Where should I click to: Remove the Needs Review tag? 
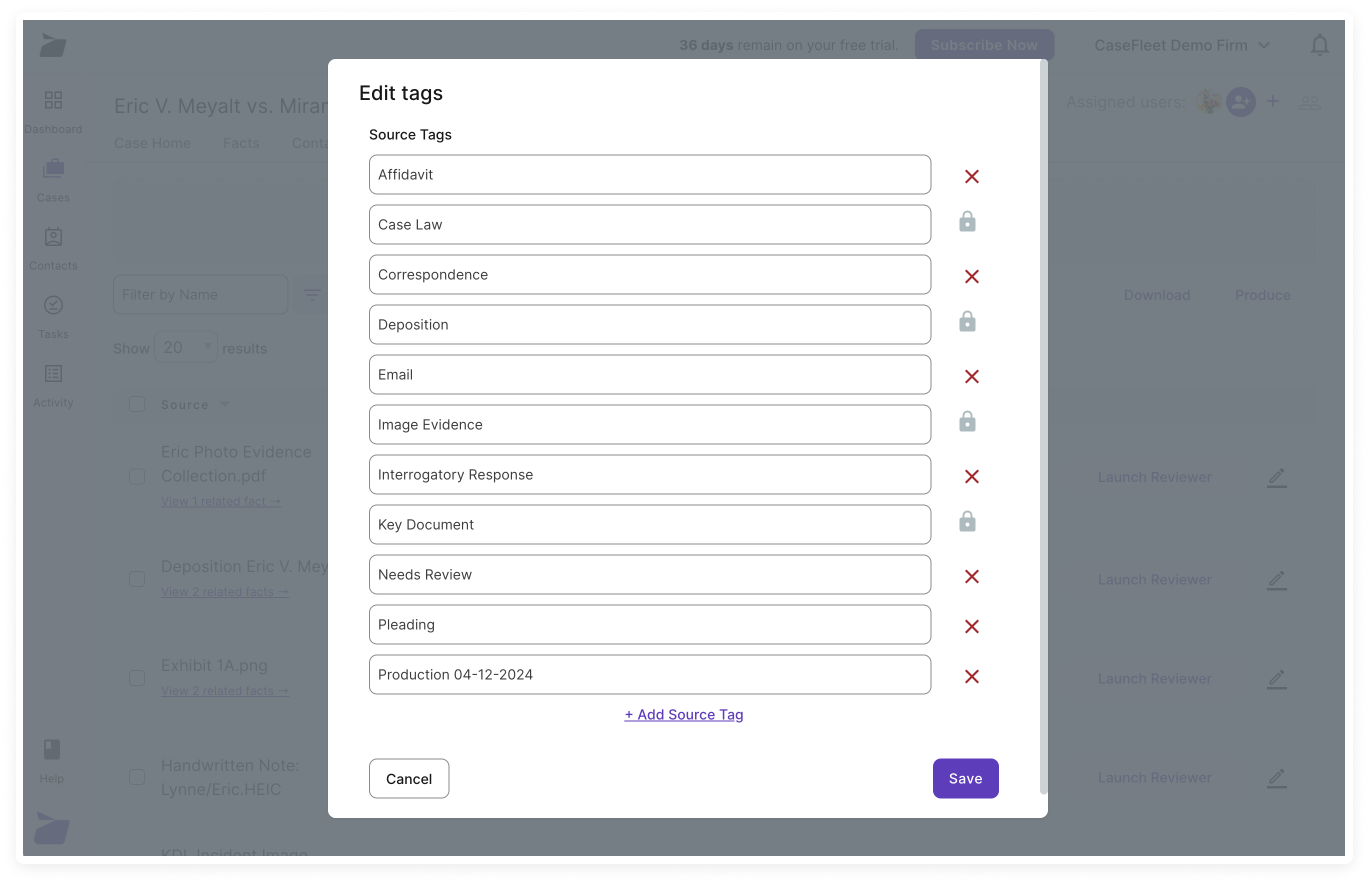pyautogui.click(x=971, y=576)
